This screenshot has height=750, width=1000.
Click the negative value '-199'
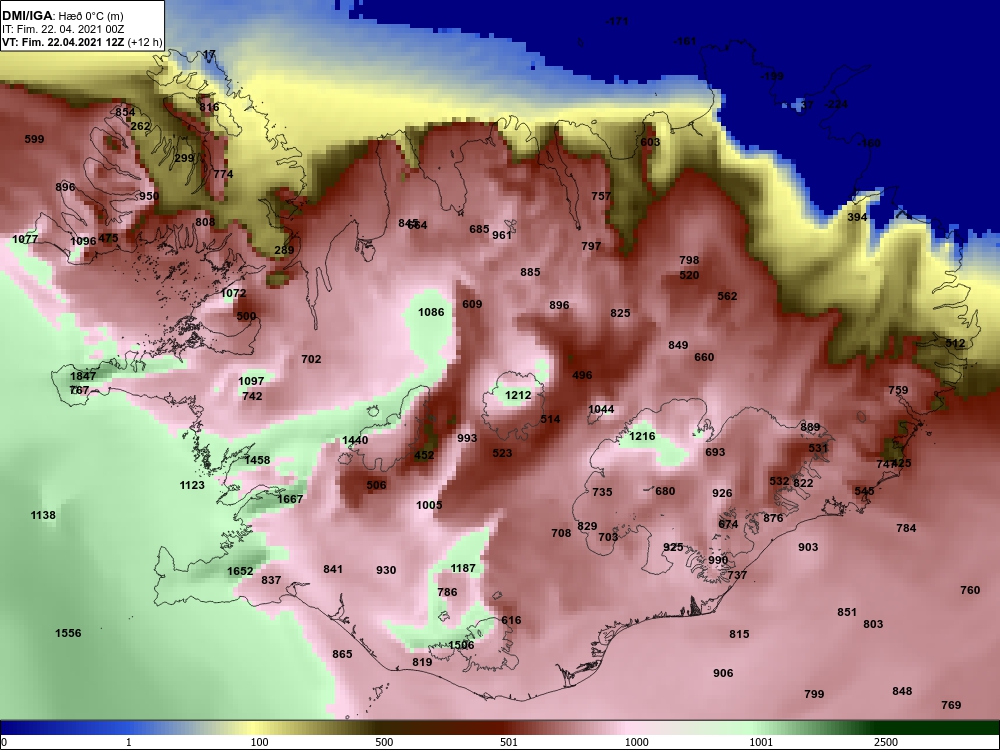(x=772, y=77)
